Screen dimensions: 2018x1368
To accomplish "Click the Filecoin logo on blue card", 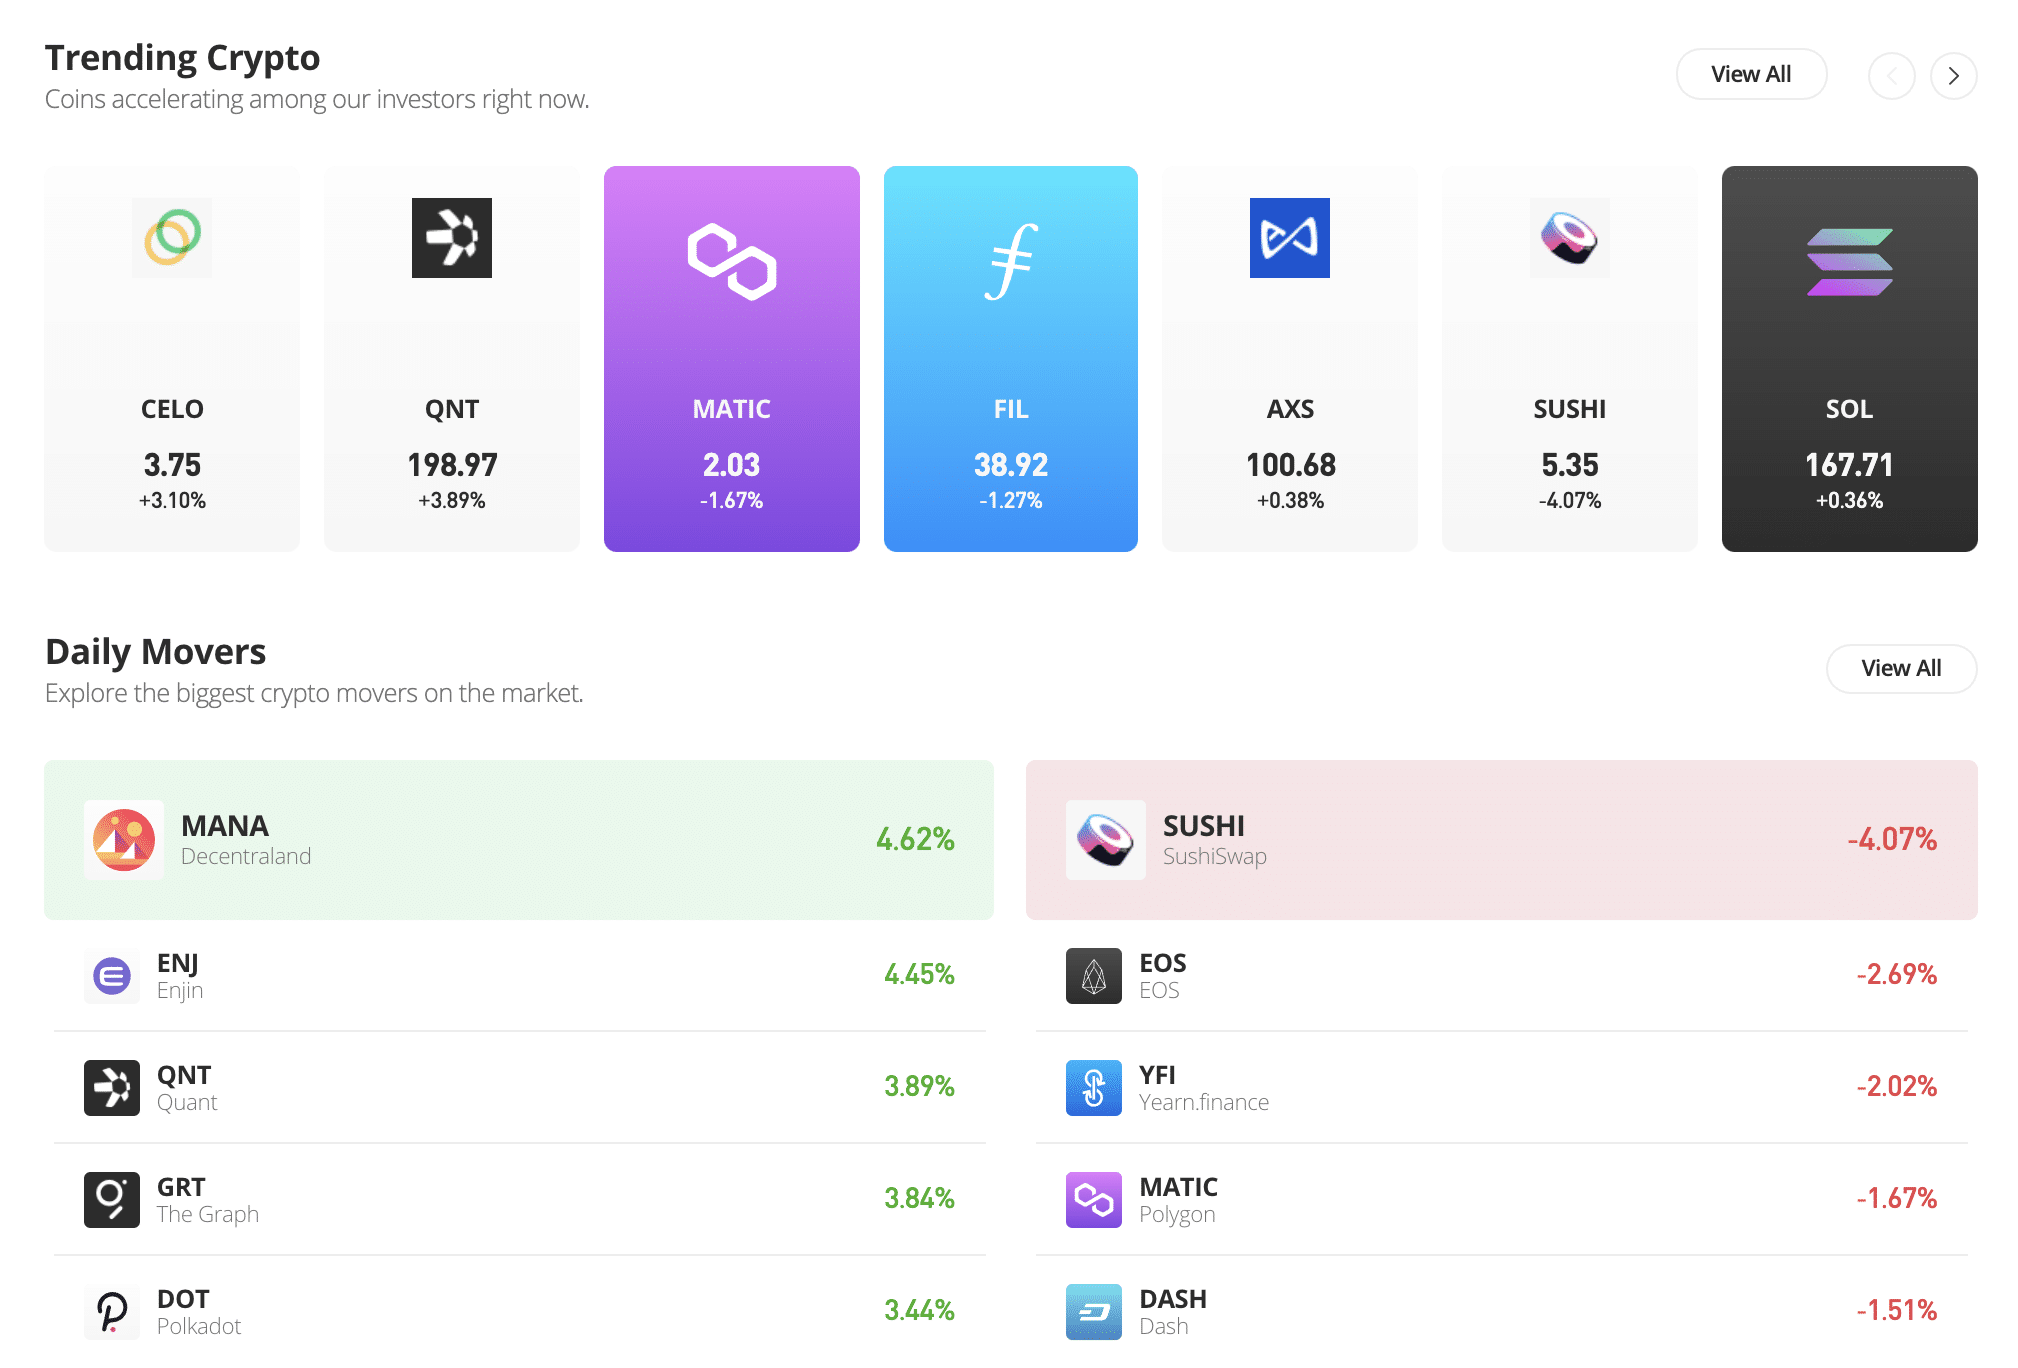I will coord(1011,262).
